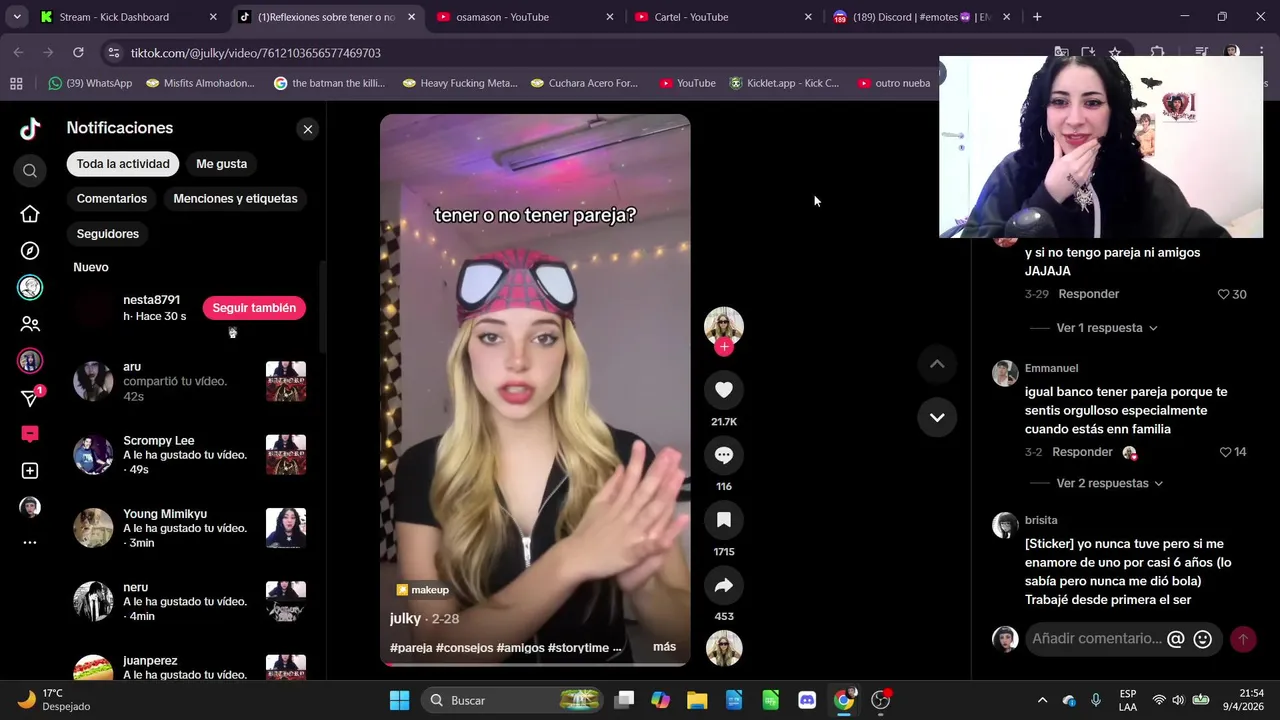Image resolution: width=1280 pixels, height=720 pixels.
Task: Open the TikTok search icon in sidebar
Action: [x=30, y=171]
